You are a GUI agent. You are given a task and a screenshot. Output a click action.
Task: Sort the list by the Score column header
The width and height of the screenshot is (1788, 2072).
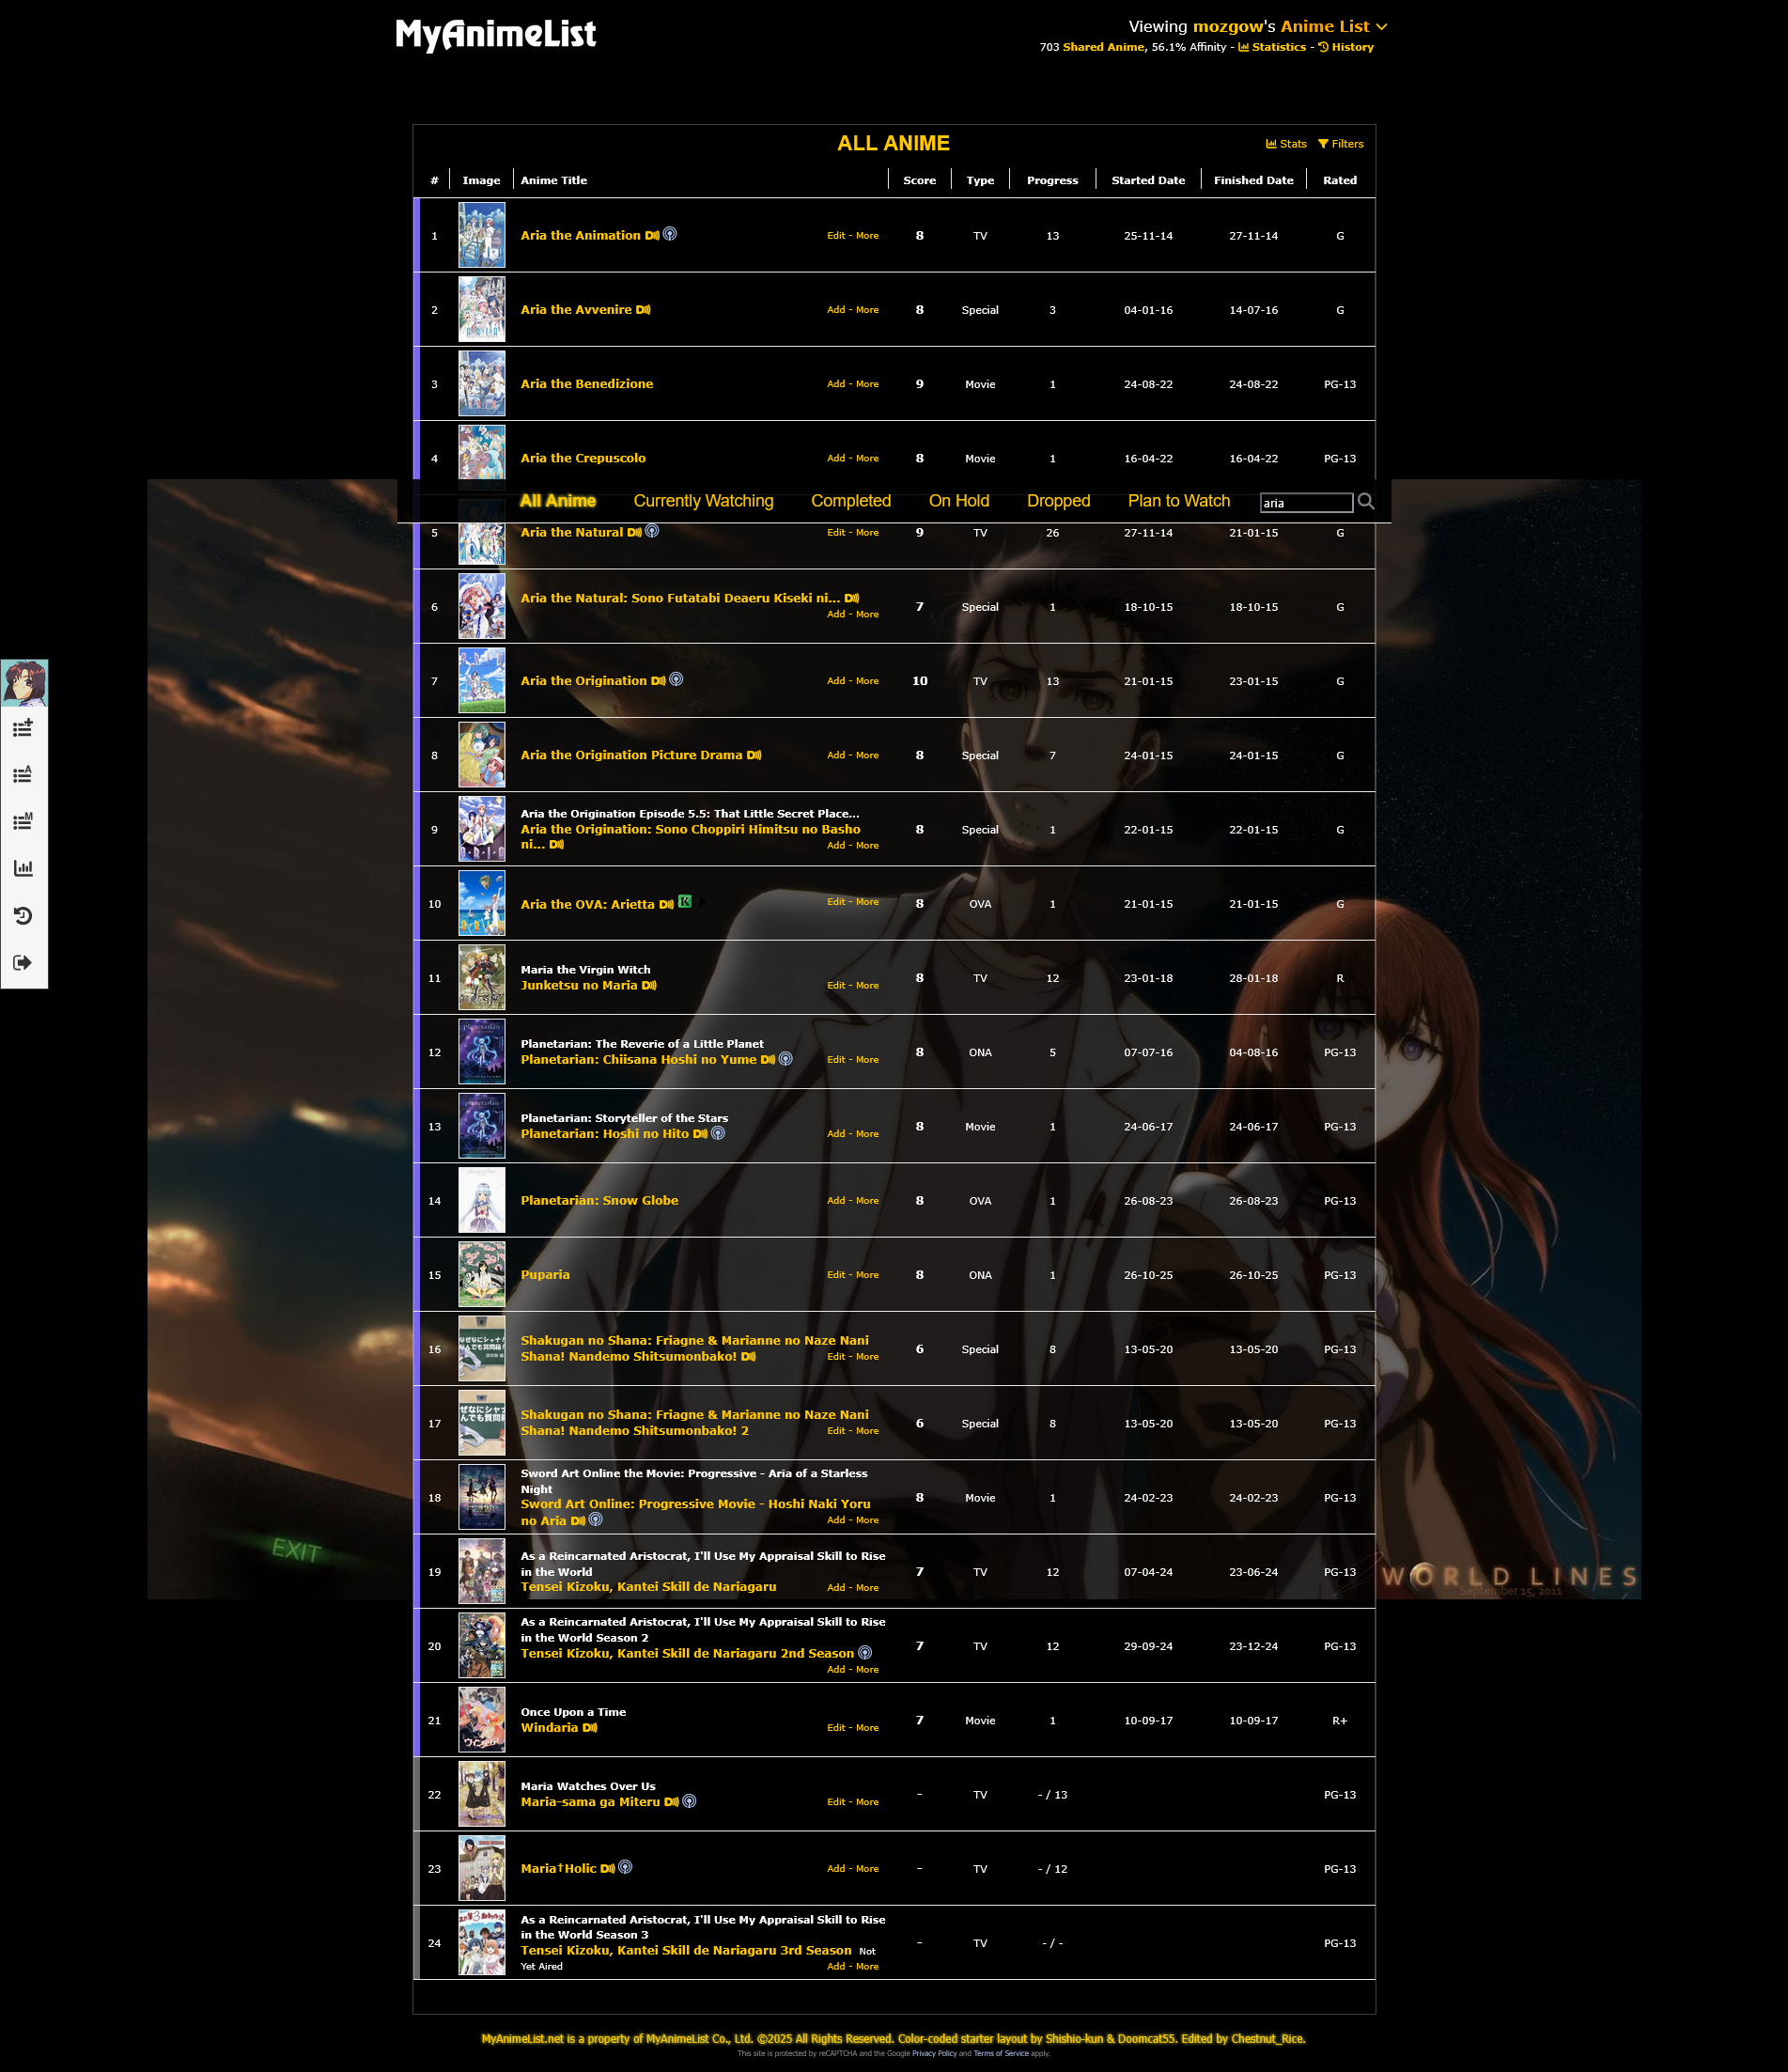[x=920, y=181]
